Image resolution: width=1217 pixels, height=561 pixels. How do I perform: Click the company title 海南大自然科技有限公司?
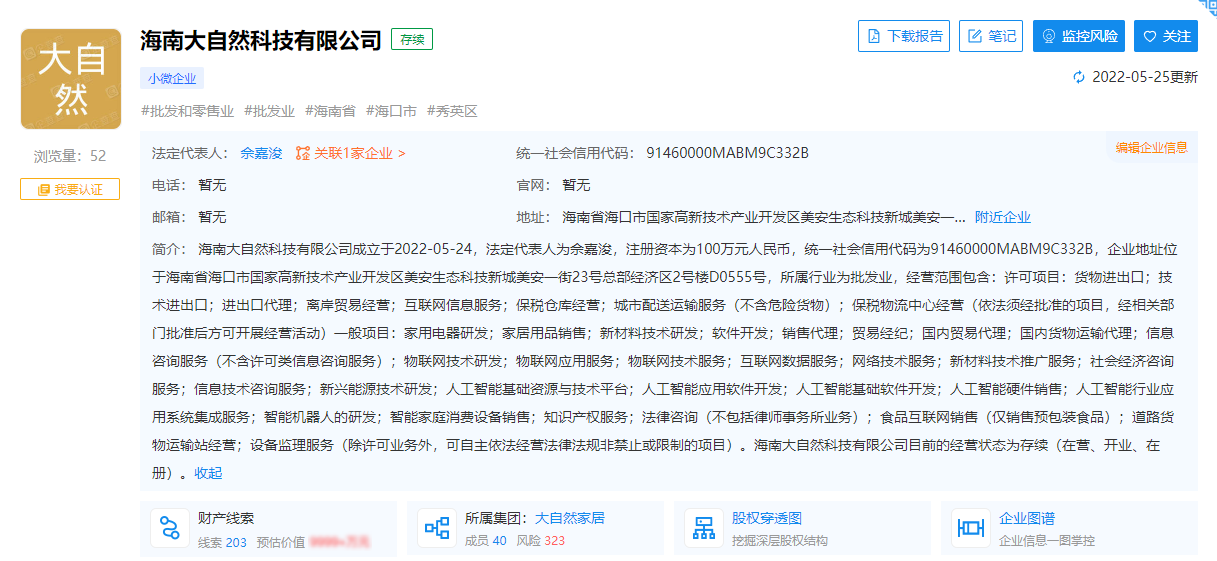click(x=261, y=40)
